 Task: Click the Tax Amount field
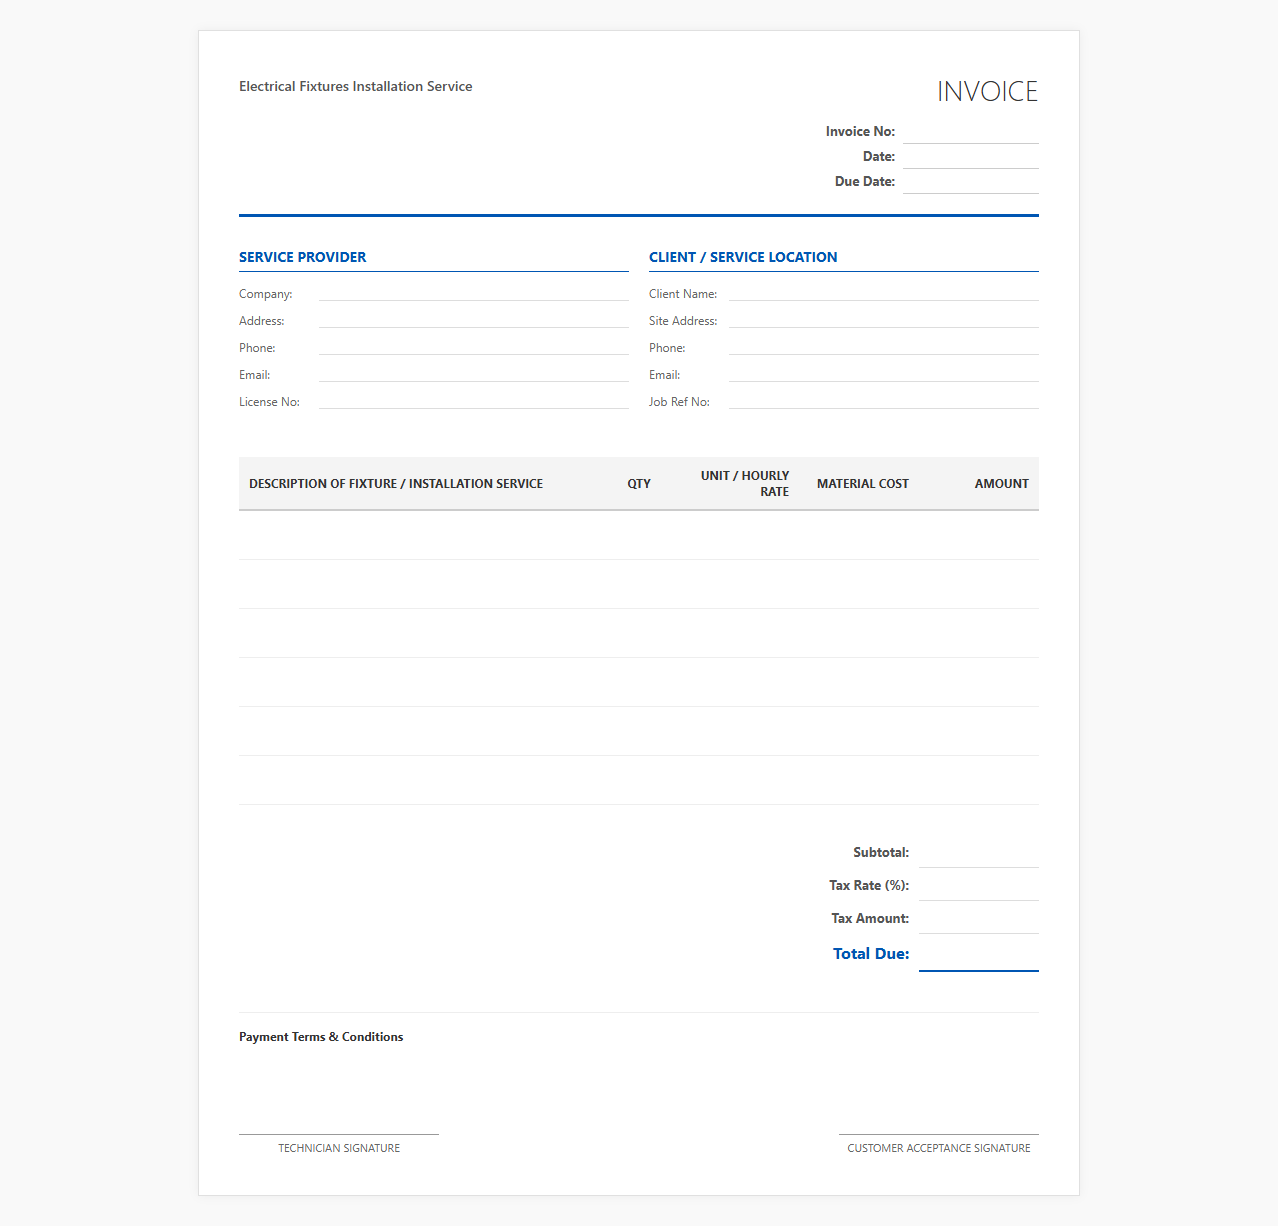pyautogui.click(x=978, y=919)
